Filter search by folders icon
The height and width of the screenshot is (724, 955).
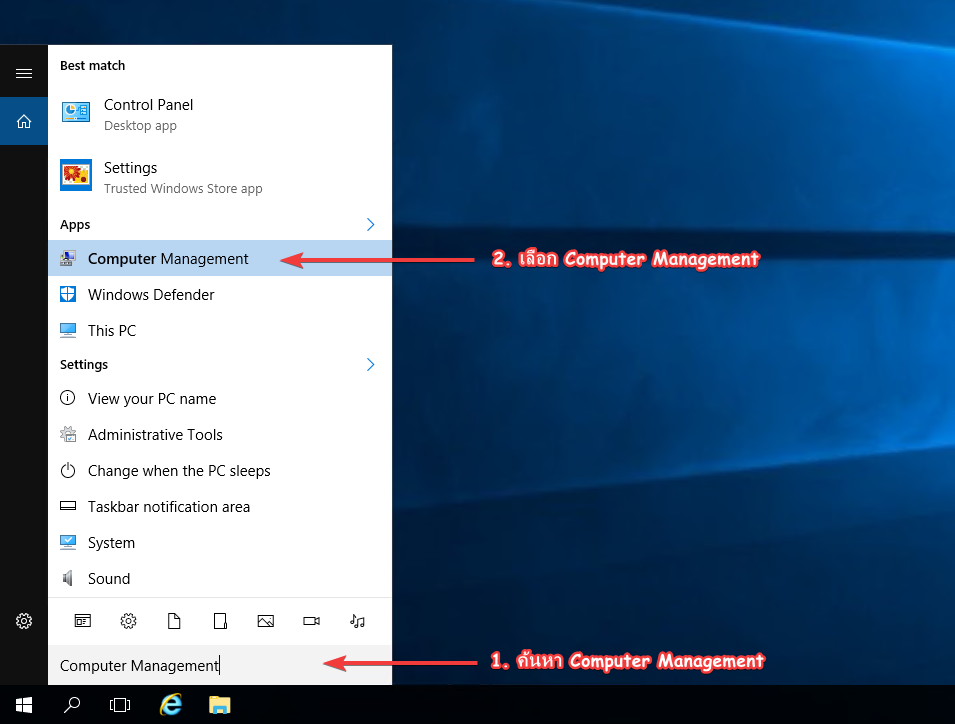coord(220,621)
